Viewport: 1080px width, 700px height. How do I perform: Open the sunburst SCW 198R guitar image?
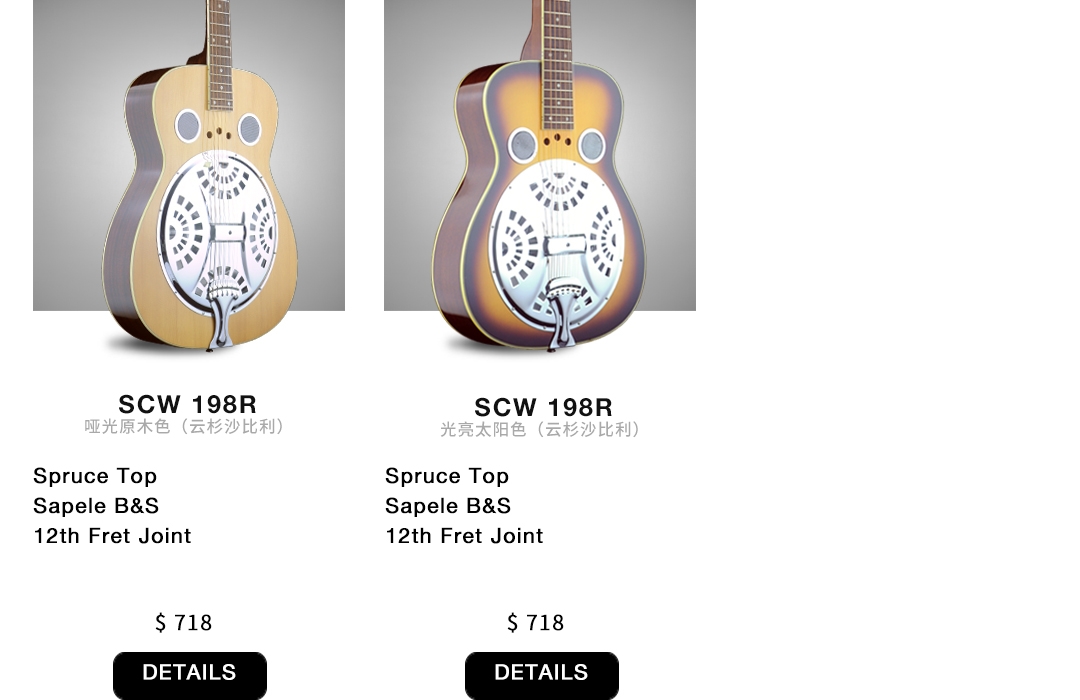point(540,176)
